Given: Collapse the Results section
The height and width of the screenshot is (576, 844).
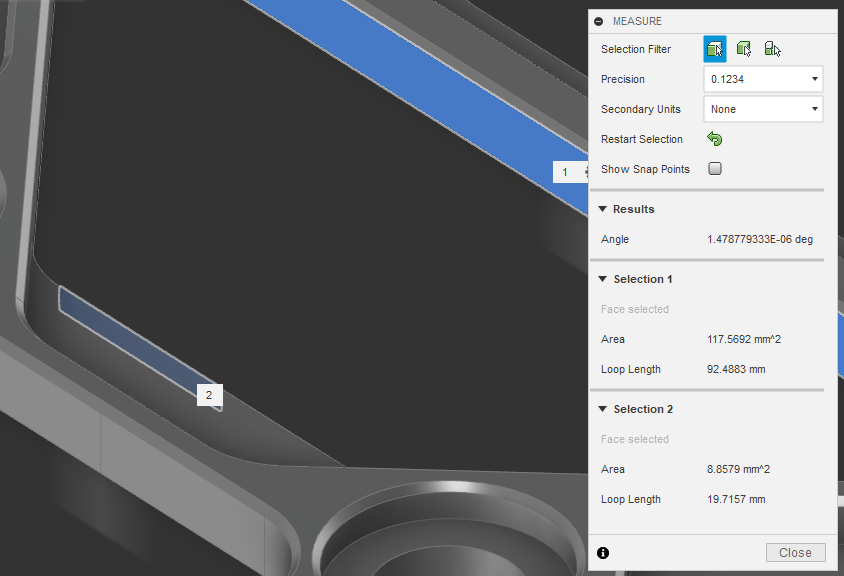Looking at the screenshot, I should click(x=603, y=209).
